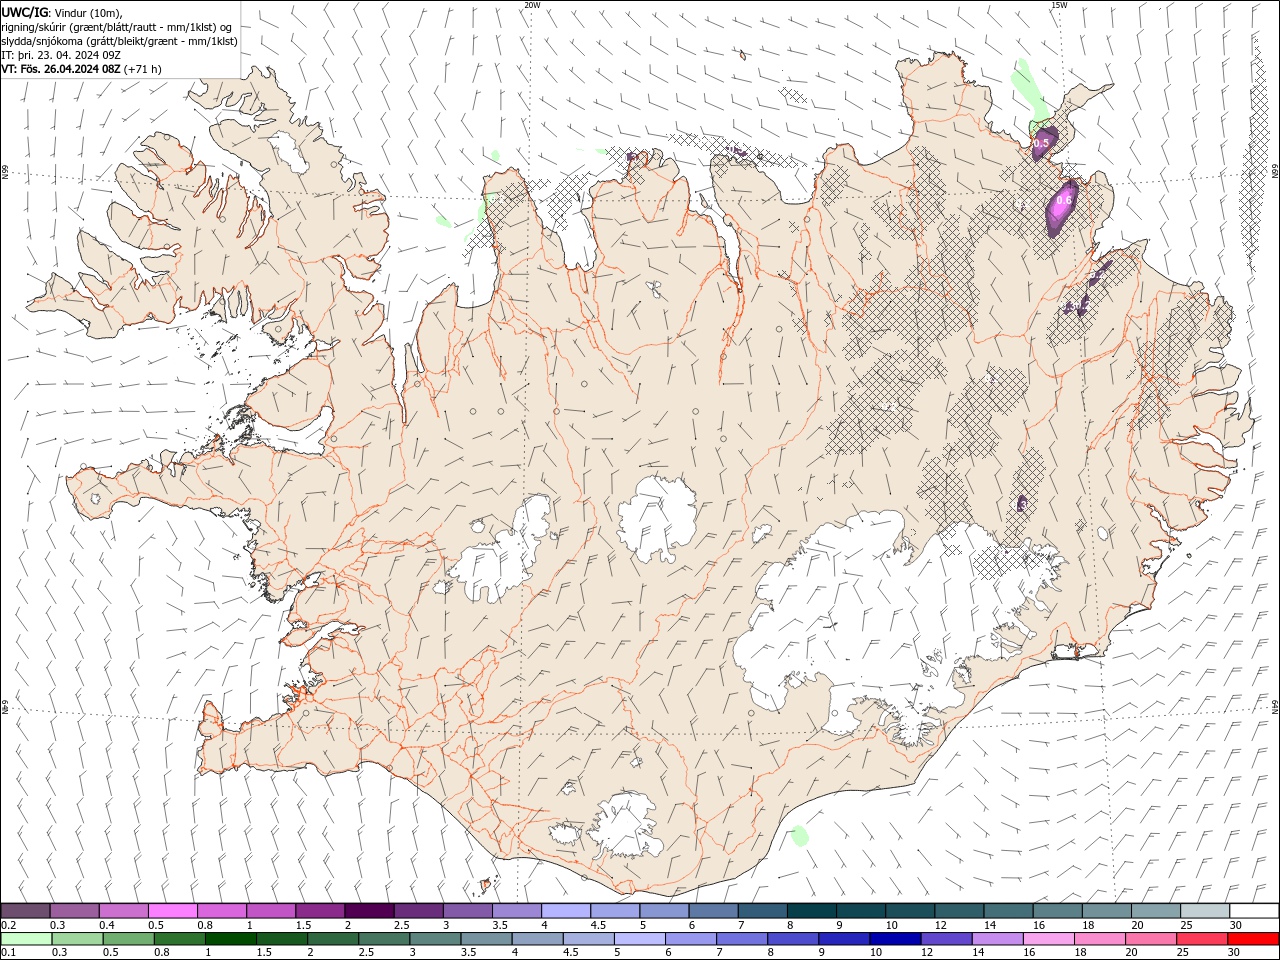Click the 'UWC/IG: Vindur (10m)' title line
1280x960 pixels.
pos(61,12)
